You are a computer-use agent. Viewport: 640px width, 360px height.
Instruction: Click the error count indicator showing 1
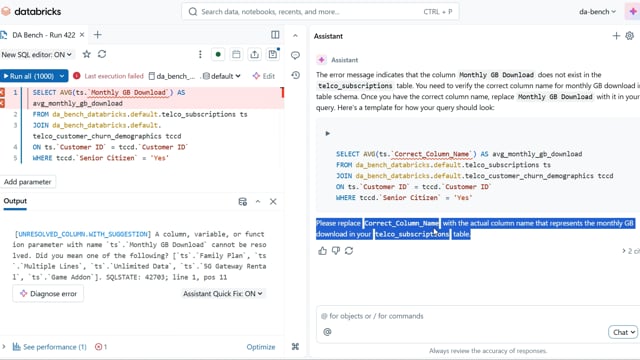[101, 347]
